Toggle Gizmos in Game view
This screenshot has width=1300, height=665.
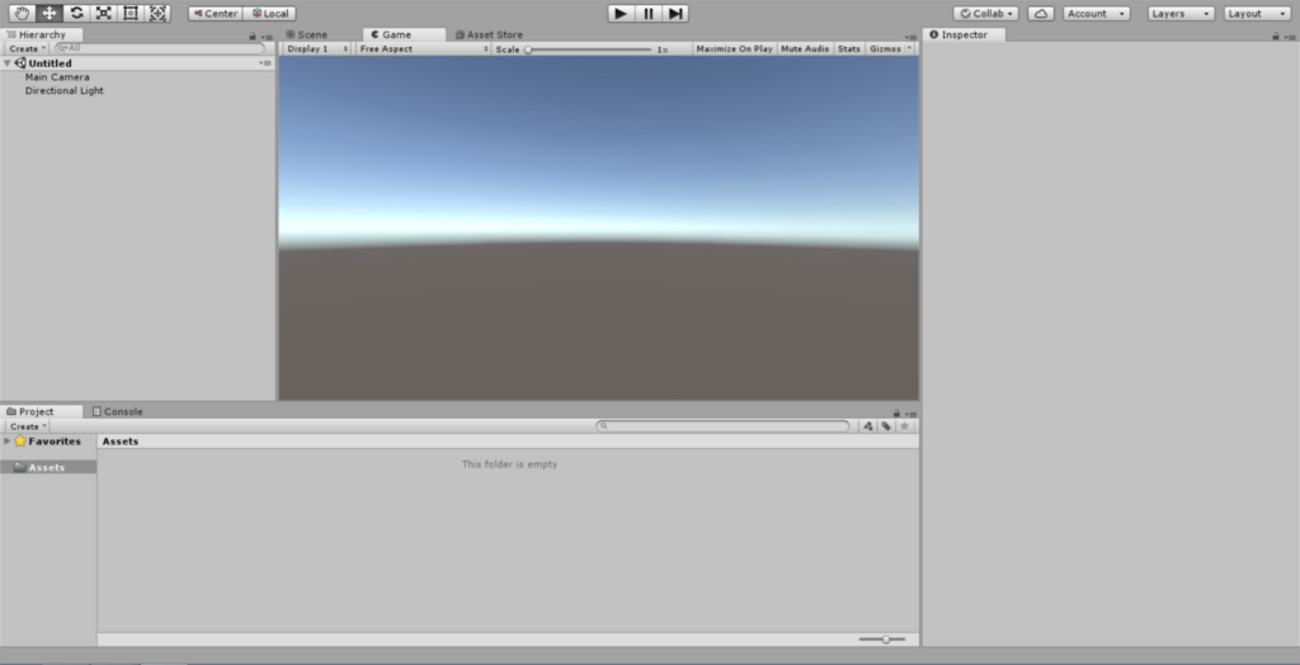click(x=885, y=48)
